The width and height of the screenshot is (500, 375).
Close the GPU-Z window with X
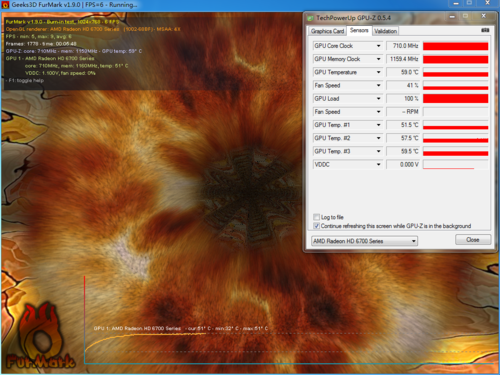pos(484,16)
